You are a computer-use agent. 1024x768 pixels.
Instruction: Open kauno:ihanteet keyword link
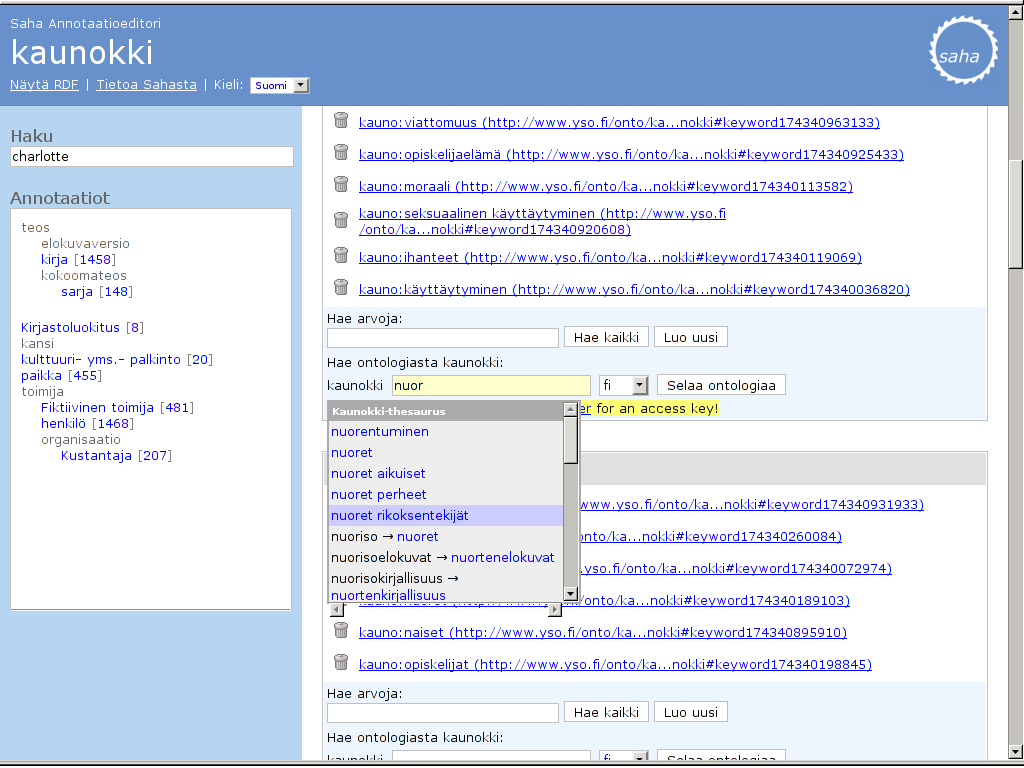click(610, 257)
